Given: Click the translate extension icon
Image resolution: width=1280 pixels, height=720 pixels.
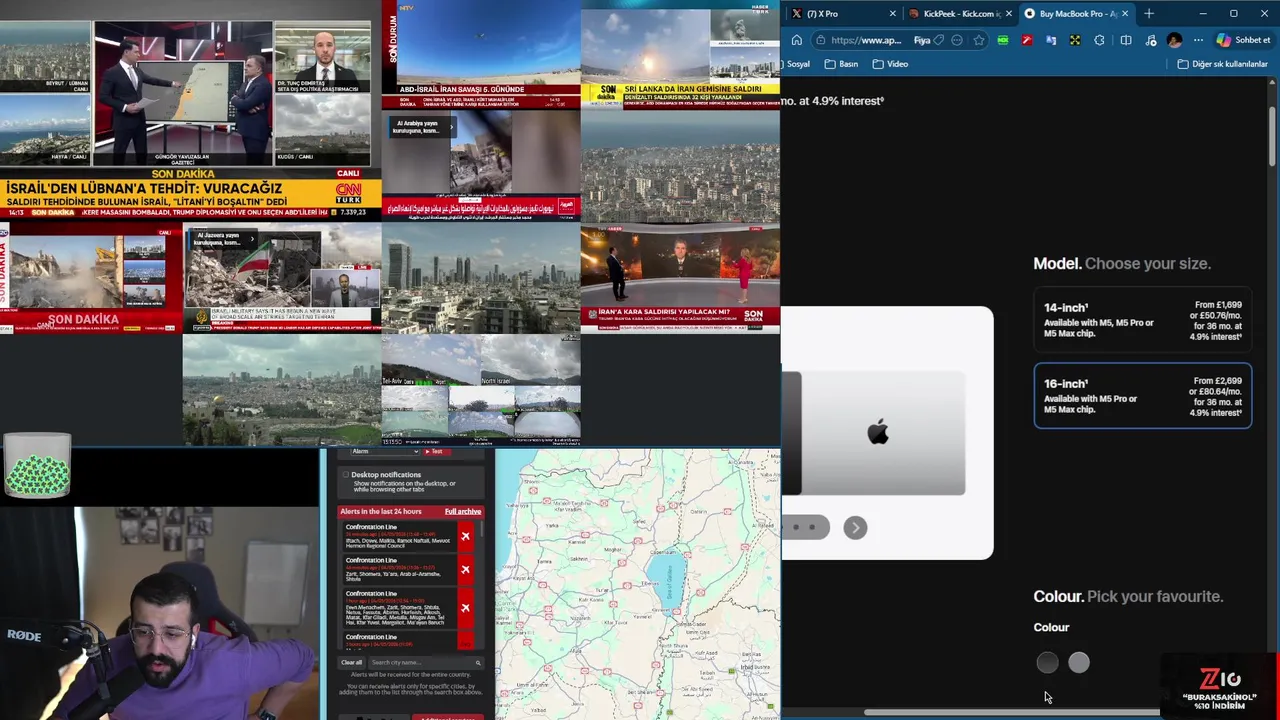Looking at the screenshot, I should (x=1050, y=40).
